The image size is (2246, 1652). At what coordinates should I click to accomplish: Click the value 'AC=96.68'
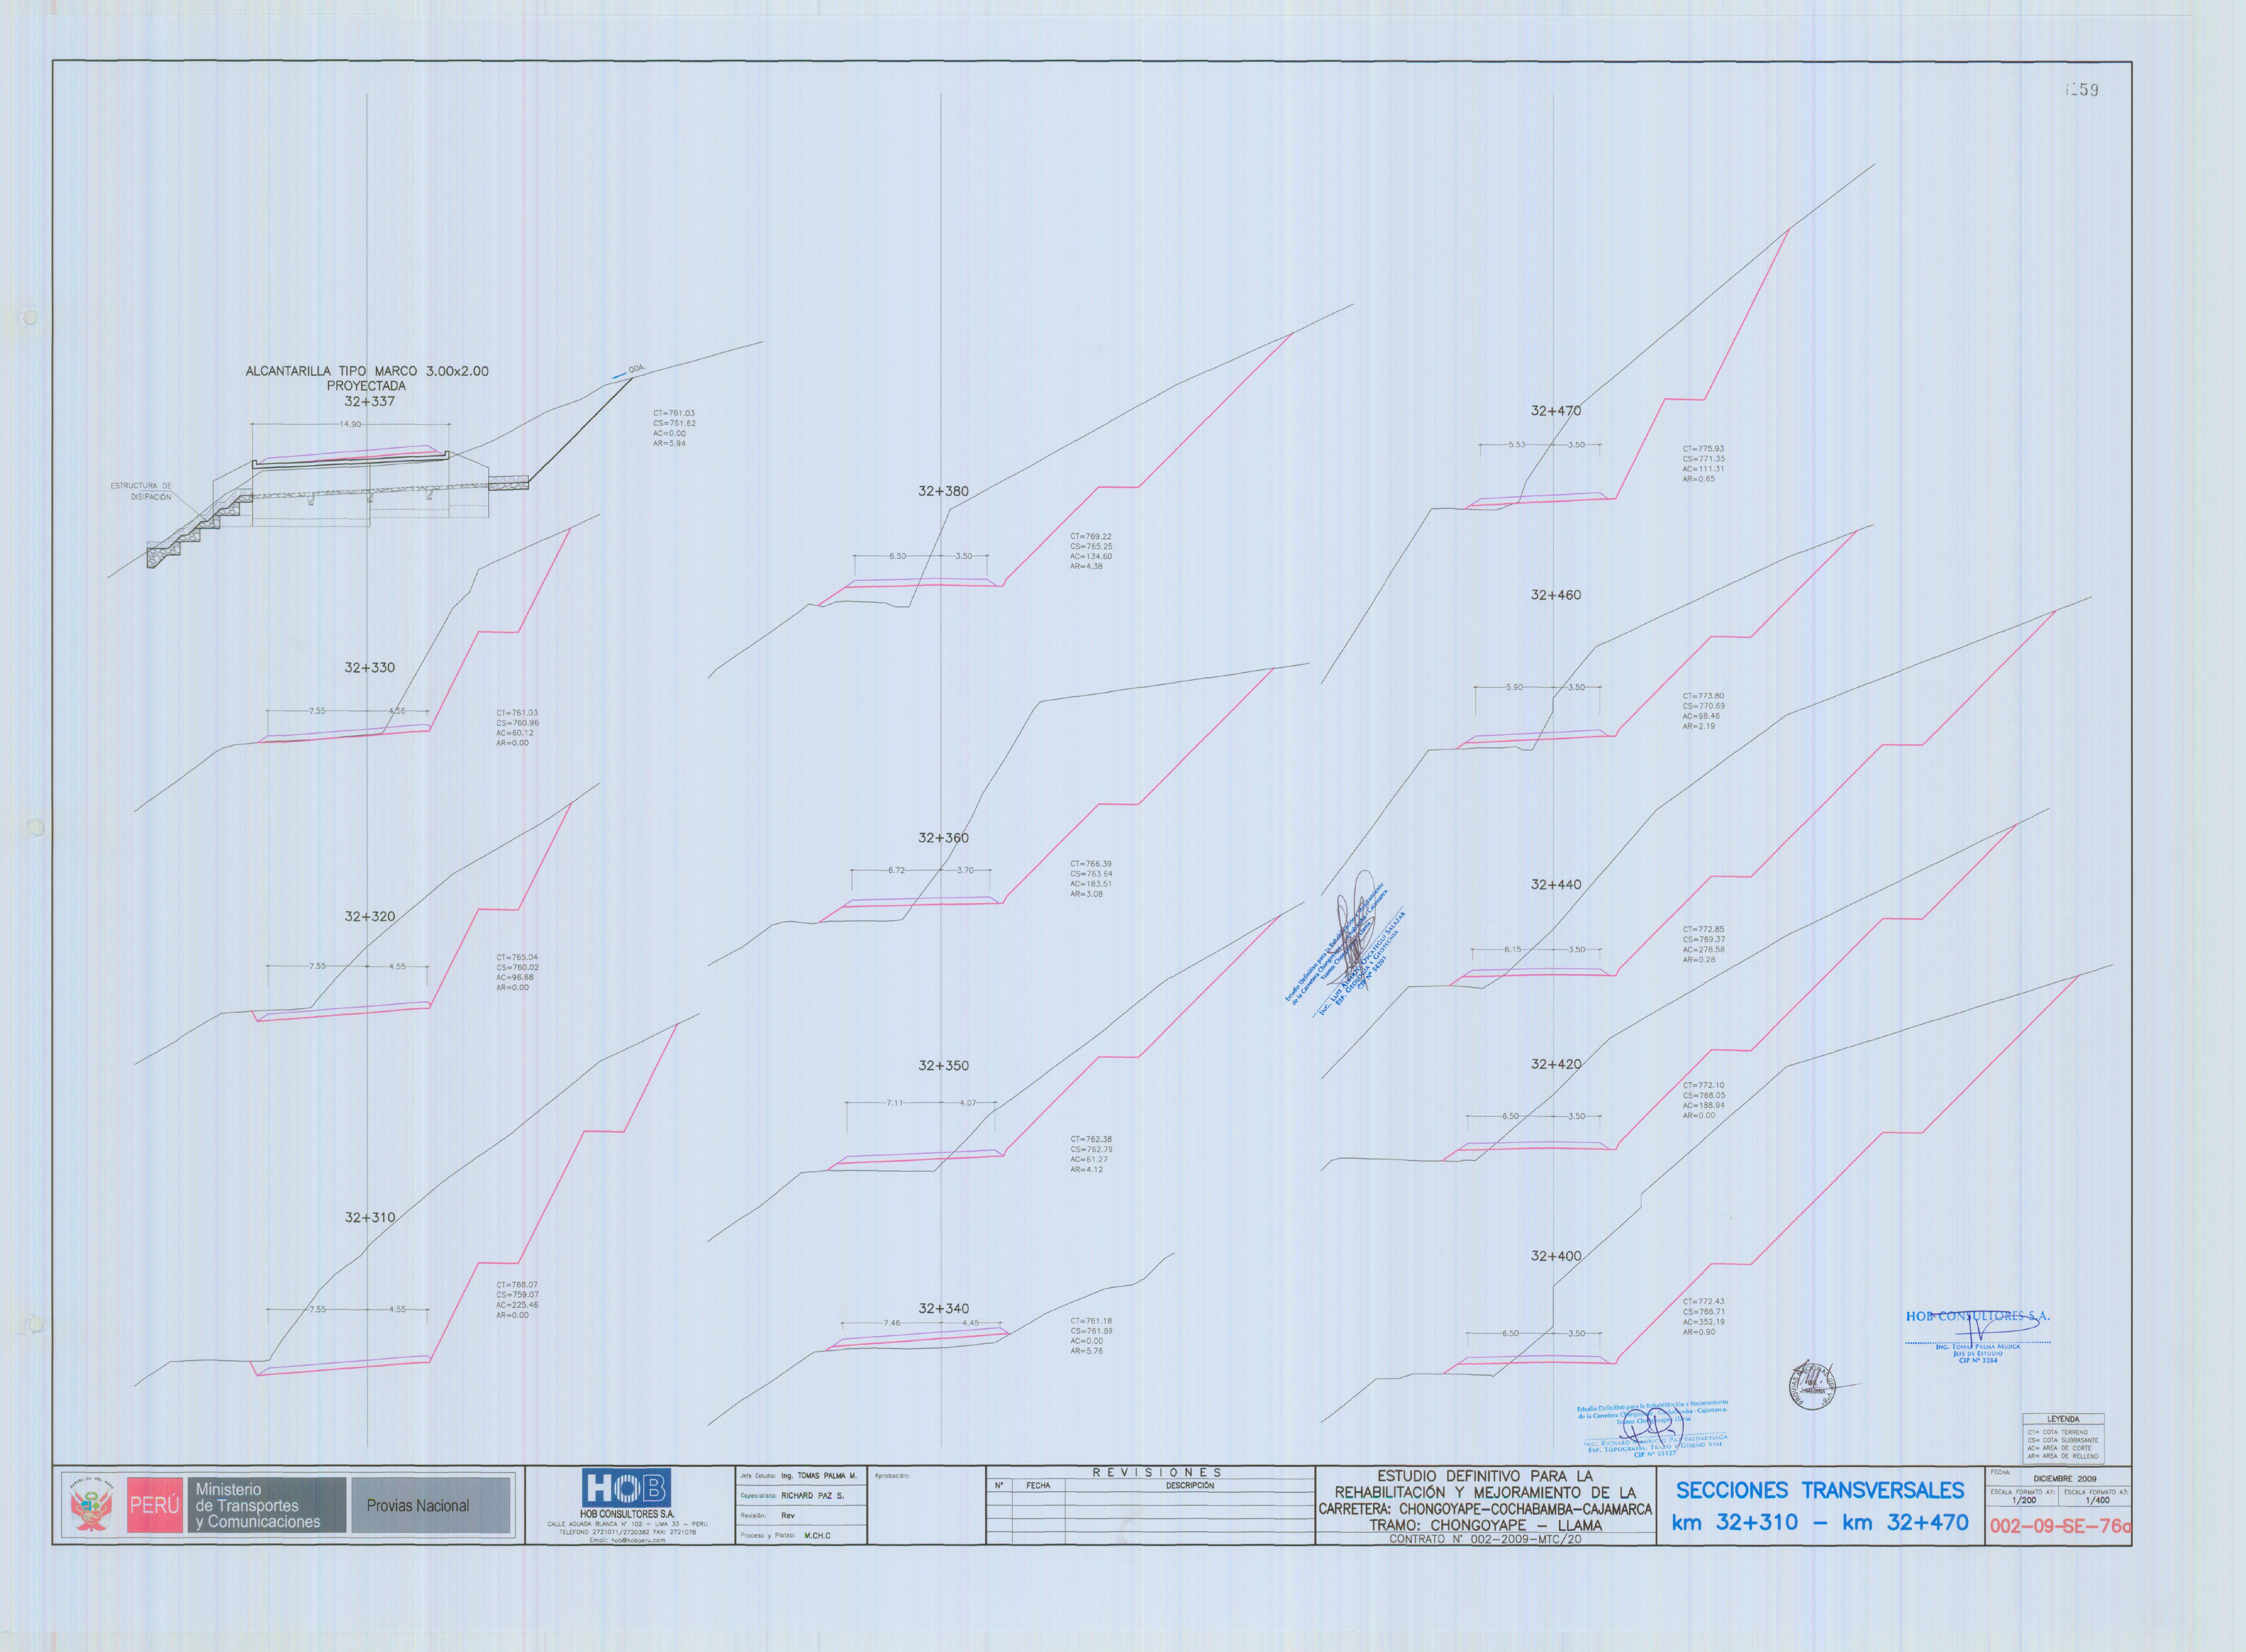point(515,977)
